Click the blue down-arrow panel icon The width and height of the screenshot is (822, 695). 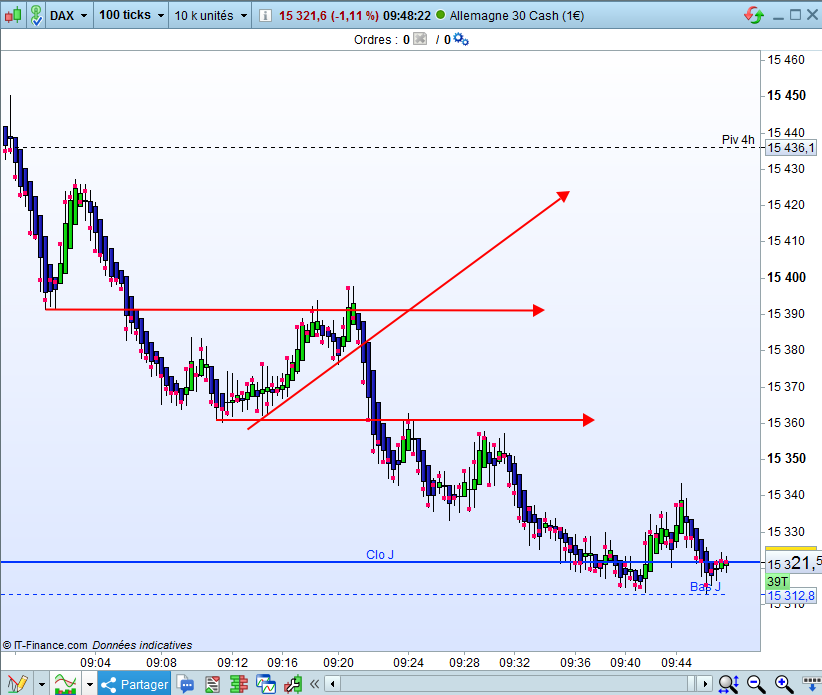812,684
